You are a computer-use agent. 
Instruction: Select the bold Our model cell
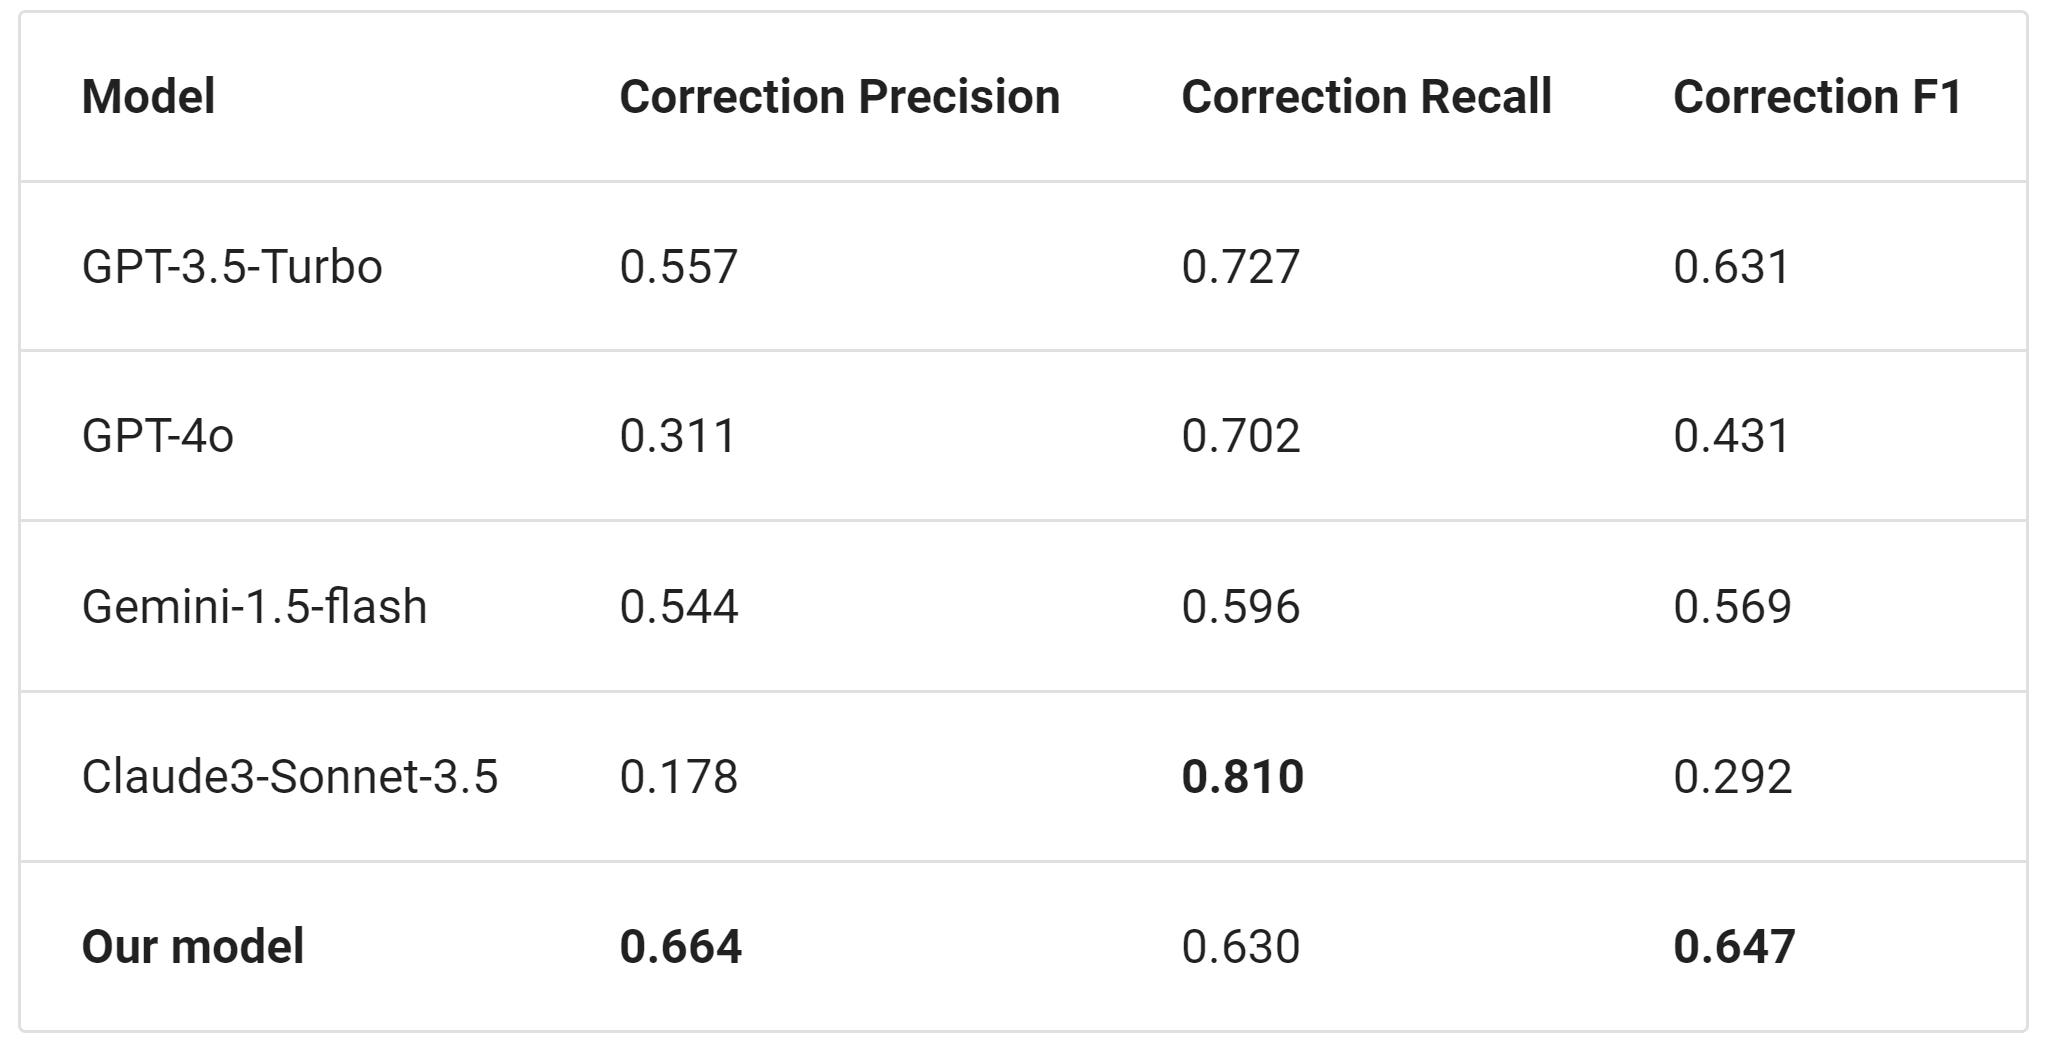point(193,947)
